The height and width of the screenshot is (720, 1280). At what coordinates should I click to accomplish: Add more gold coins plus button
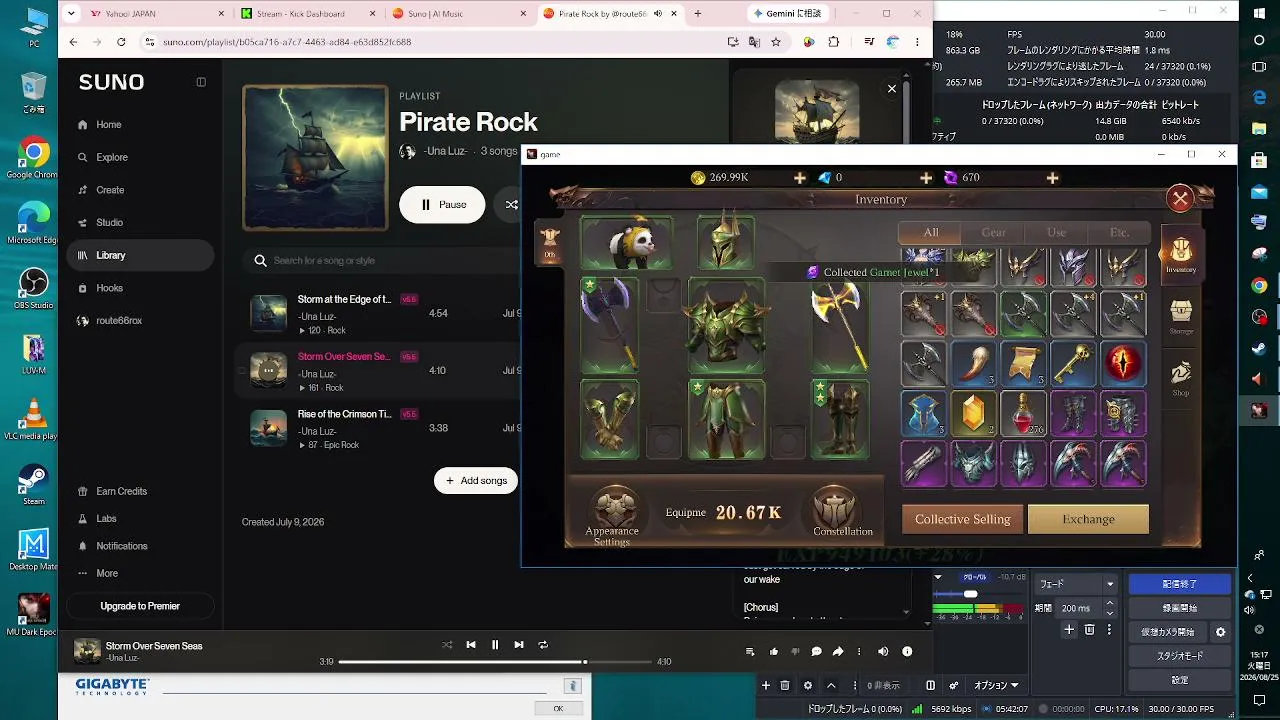[x=799, y=178]
